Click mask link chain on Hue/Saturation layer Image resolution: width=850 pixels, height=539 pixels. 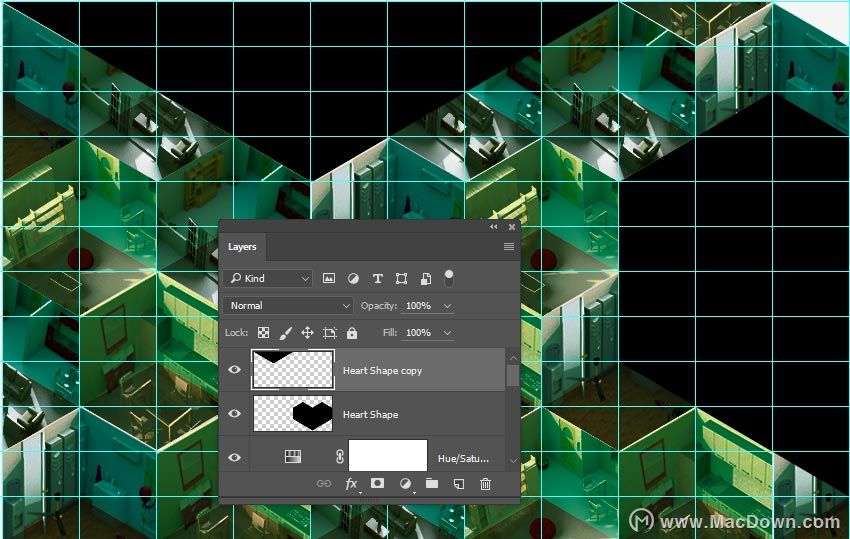click(339, 457)
